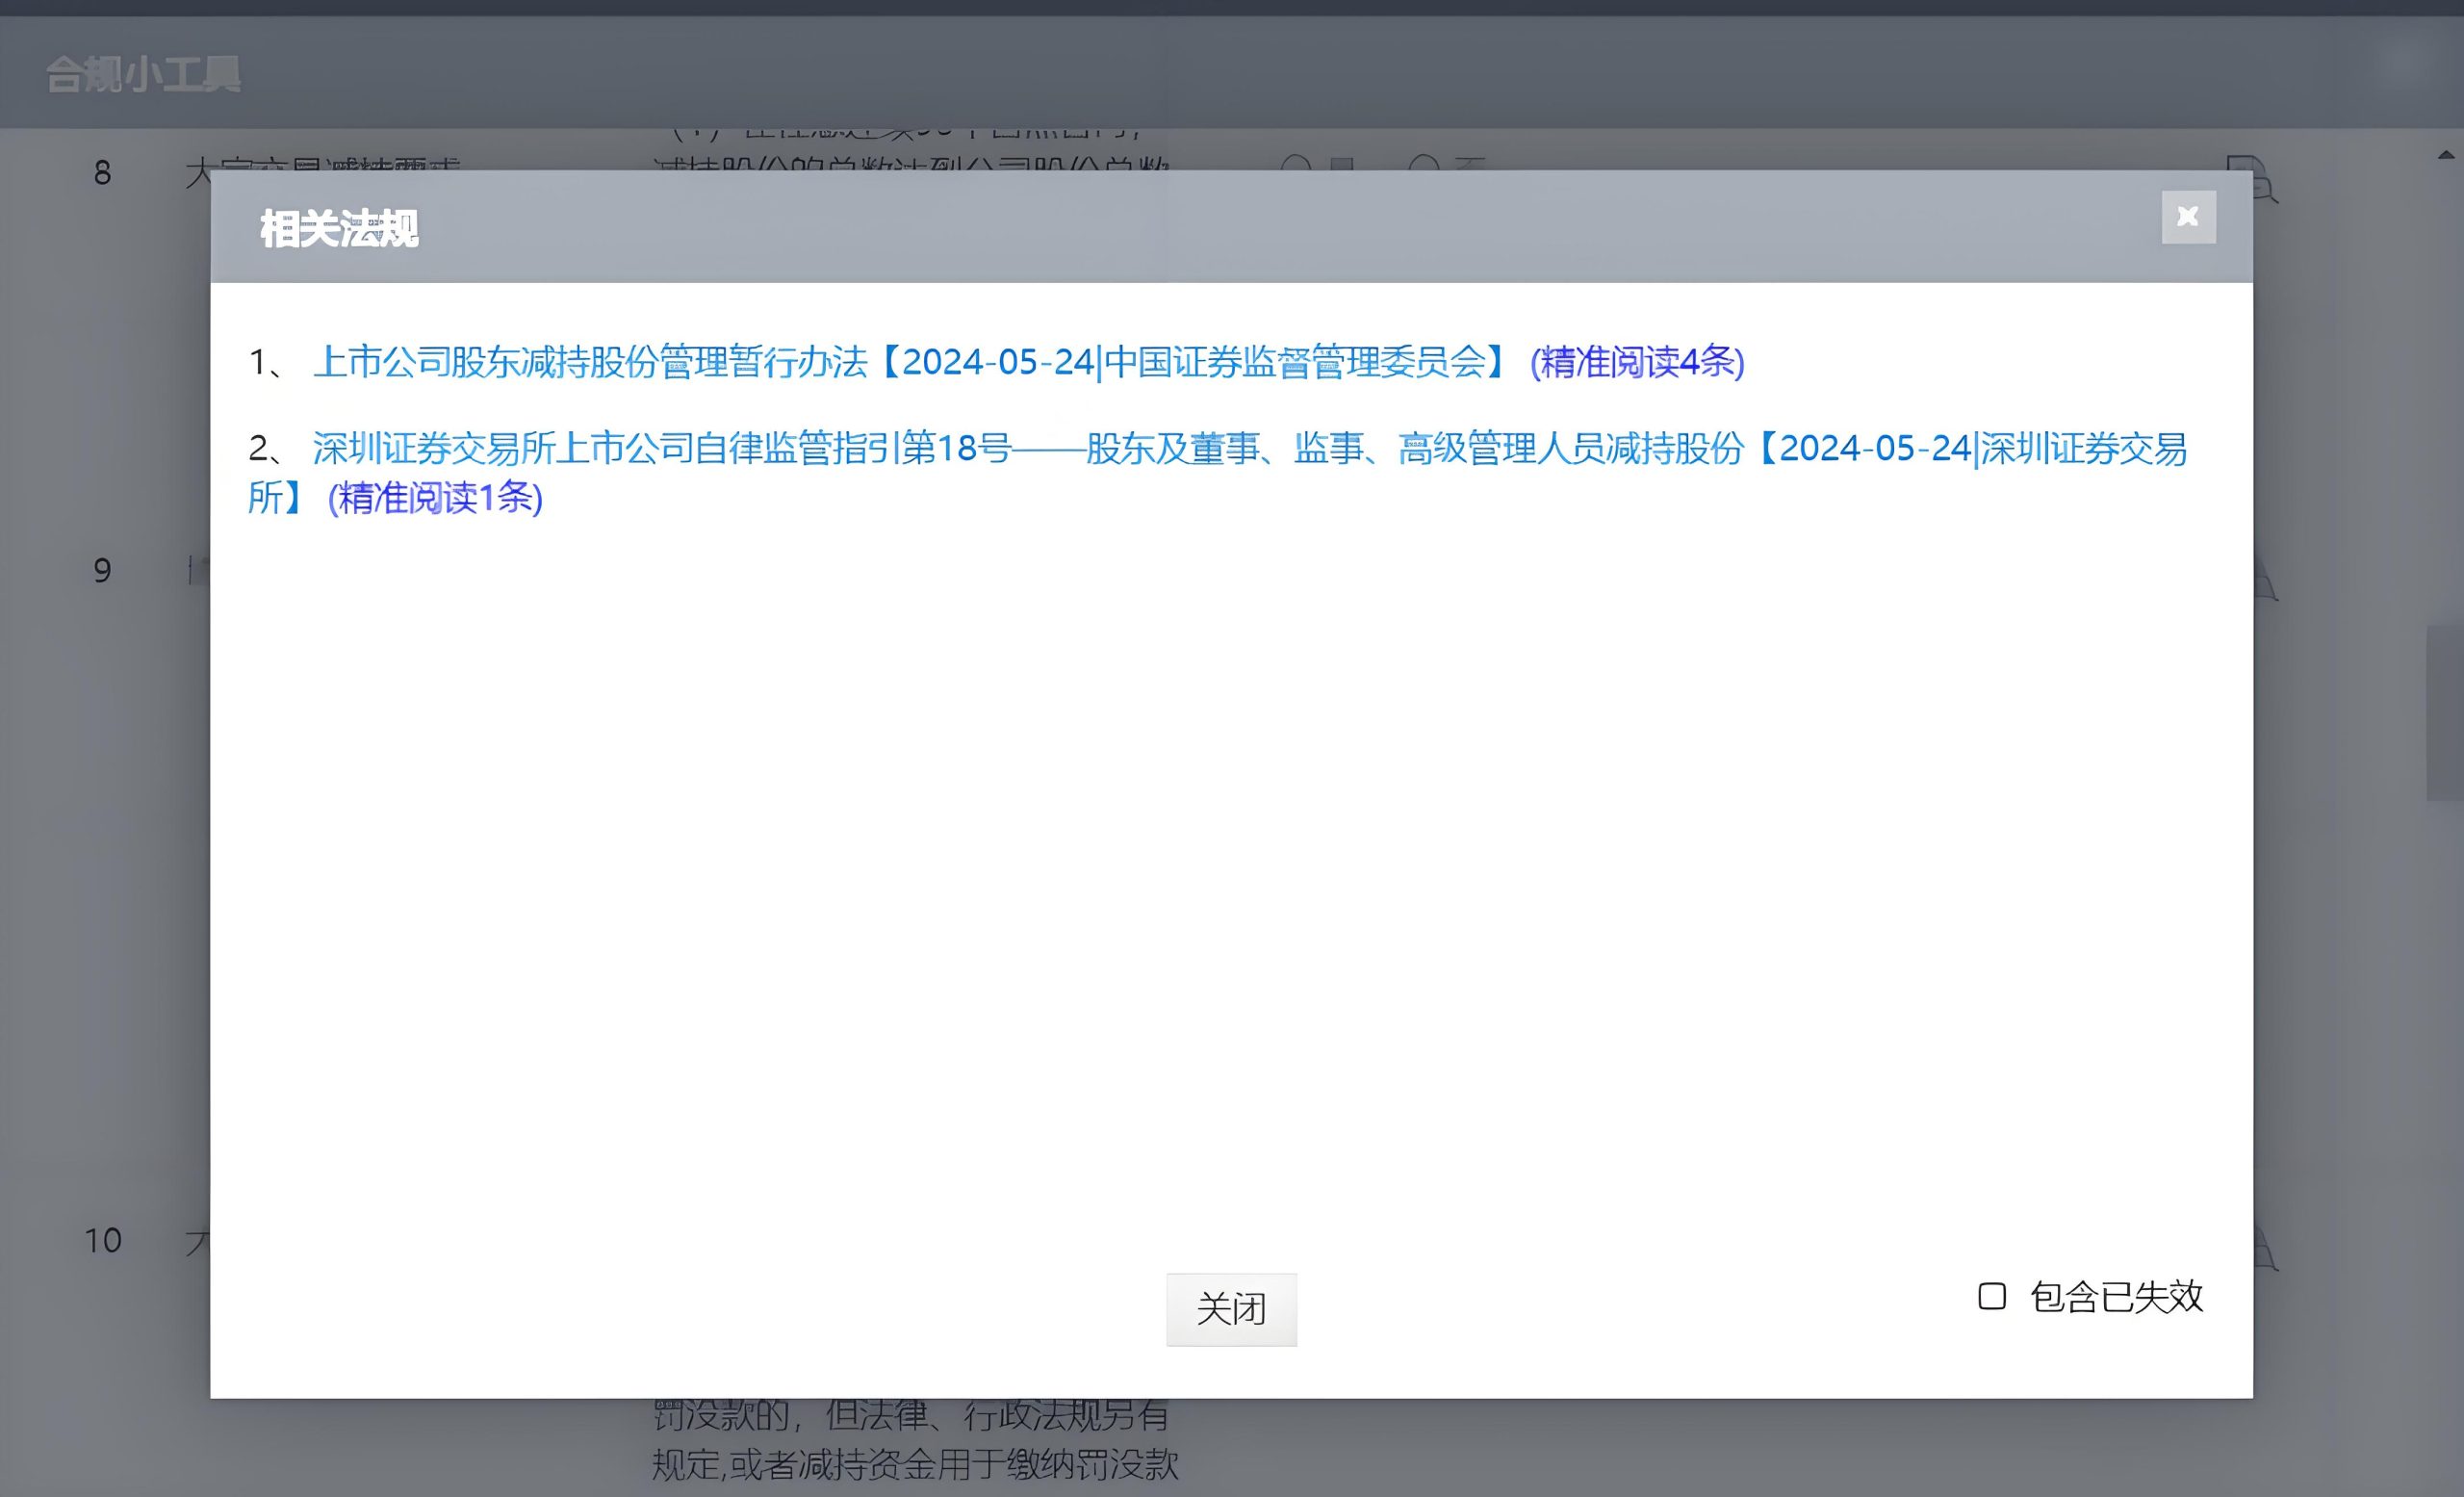This screenshot has width=2464, height=1497.
Task: Click the scrollbar up arrow
Action: pyautogui.click(x=2446, y=155)
